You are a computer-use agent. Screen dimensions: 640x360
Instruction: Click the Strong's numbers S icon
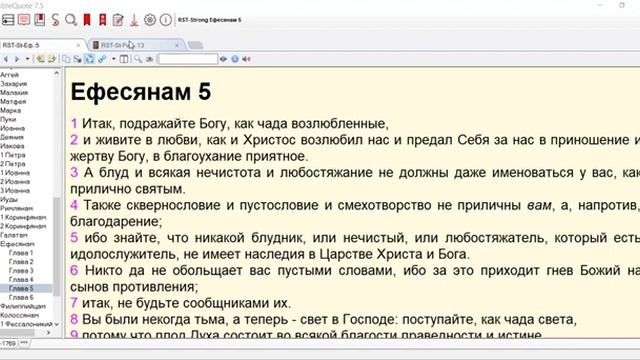[x=55, y=20]
